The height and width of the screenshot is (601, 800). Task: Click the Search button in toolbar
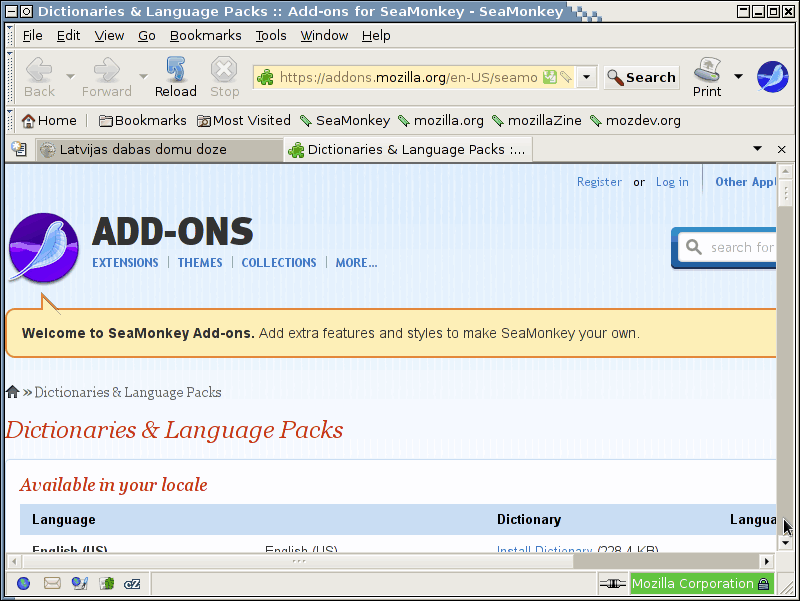(x=641, y=78)
